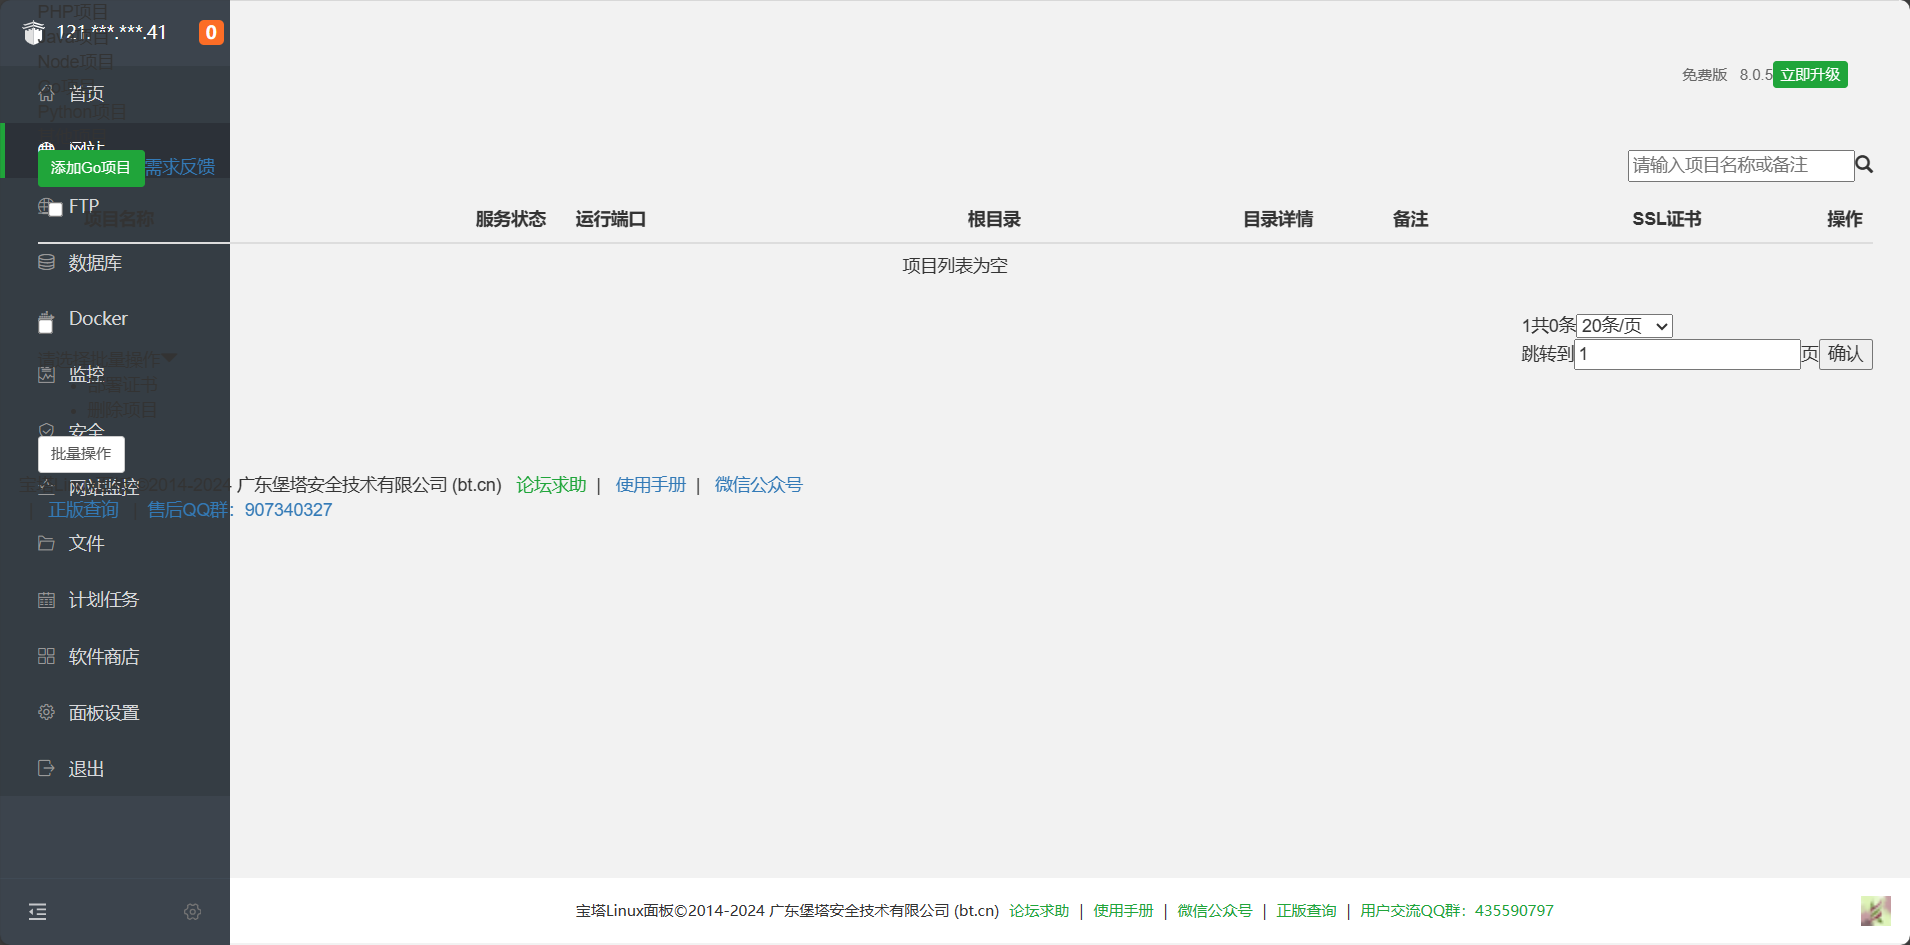Click the 确认 page jump button
The image size is (1910, 945).
click(x=1846, y=354)
